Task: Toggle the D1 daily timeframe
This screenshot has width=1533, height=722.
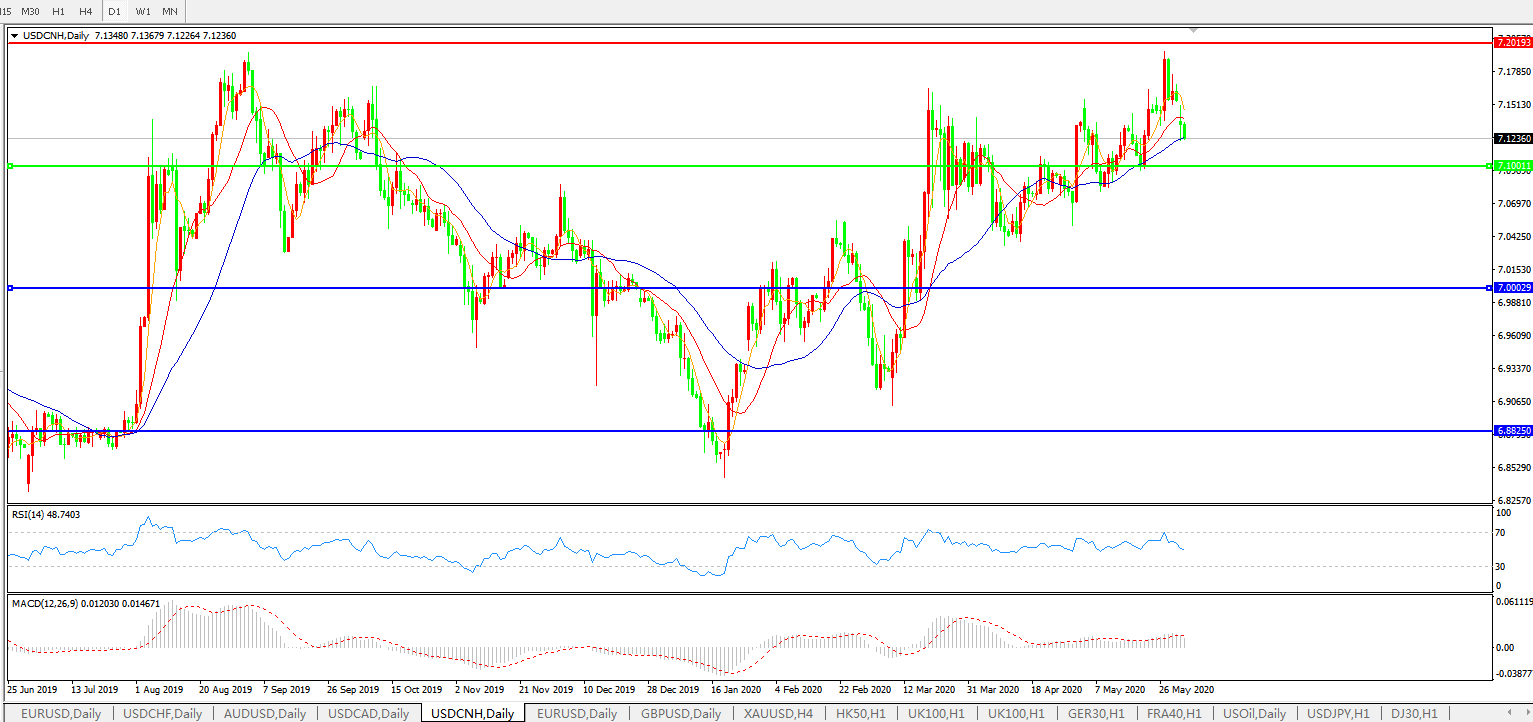Action: tap(114, 11)
